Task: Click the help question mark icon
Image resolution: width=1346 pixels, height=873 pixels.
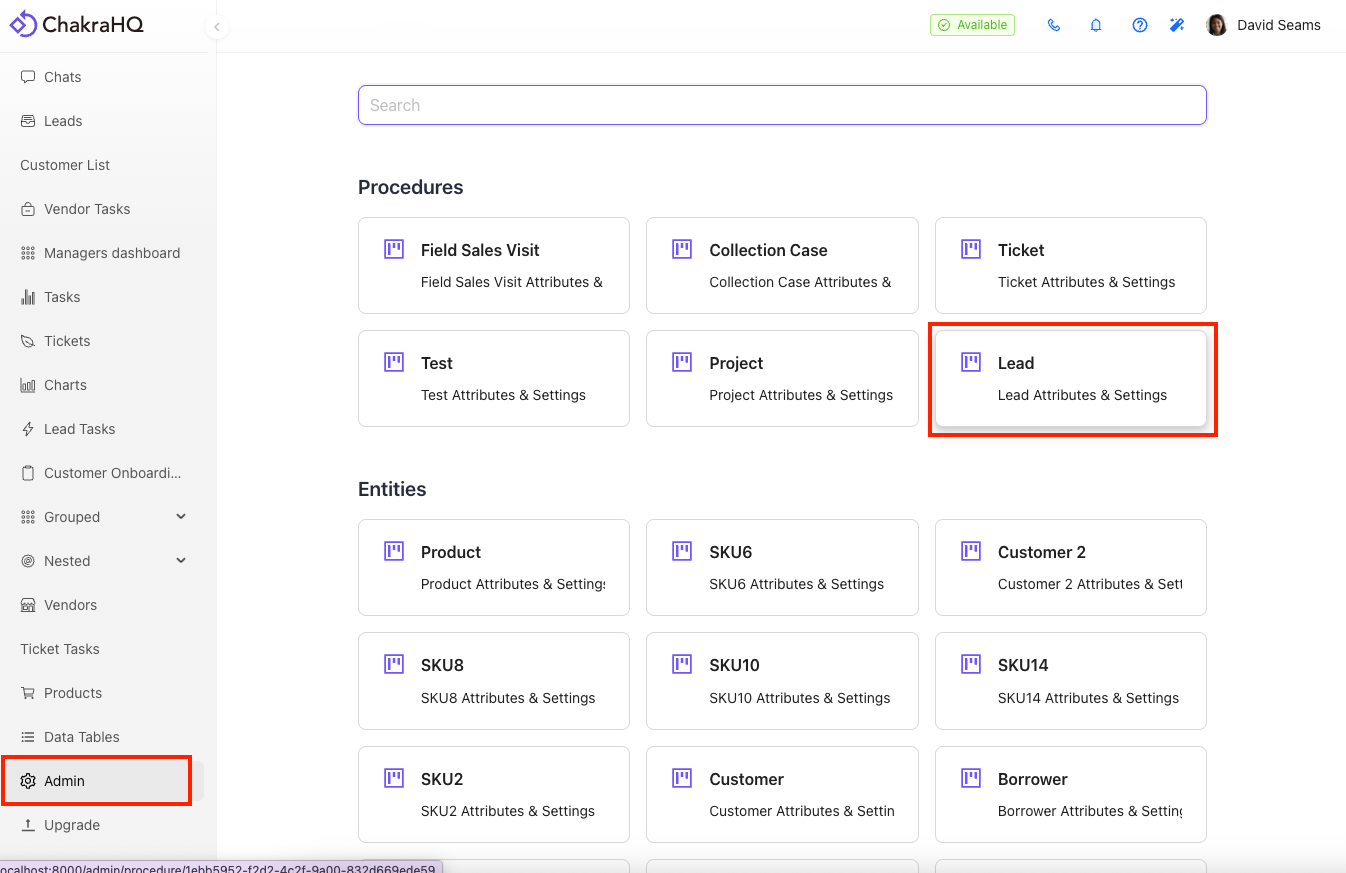Action: 1139,26
